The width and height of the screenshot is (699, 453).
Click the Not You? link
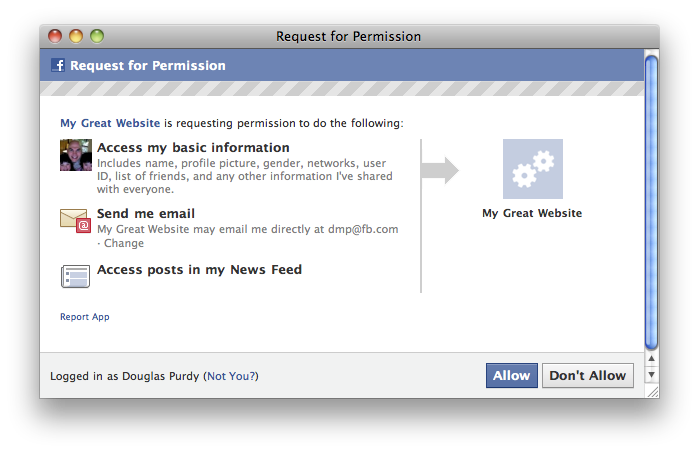(232, 376)
